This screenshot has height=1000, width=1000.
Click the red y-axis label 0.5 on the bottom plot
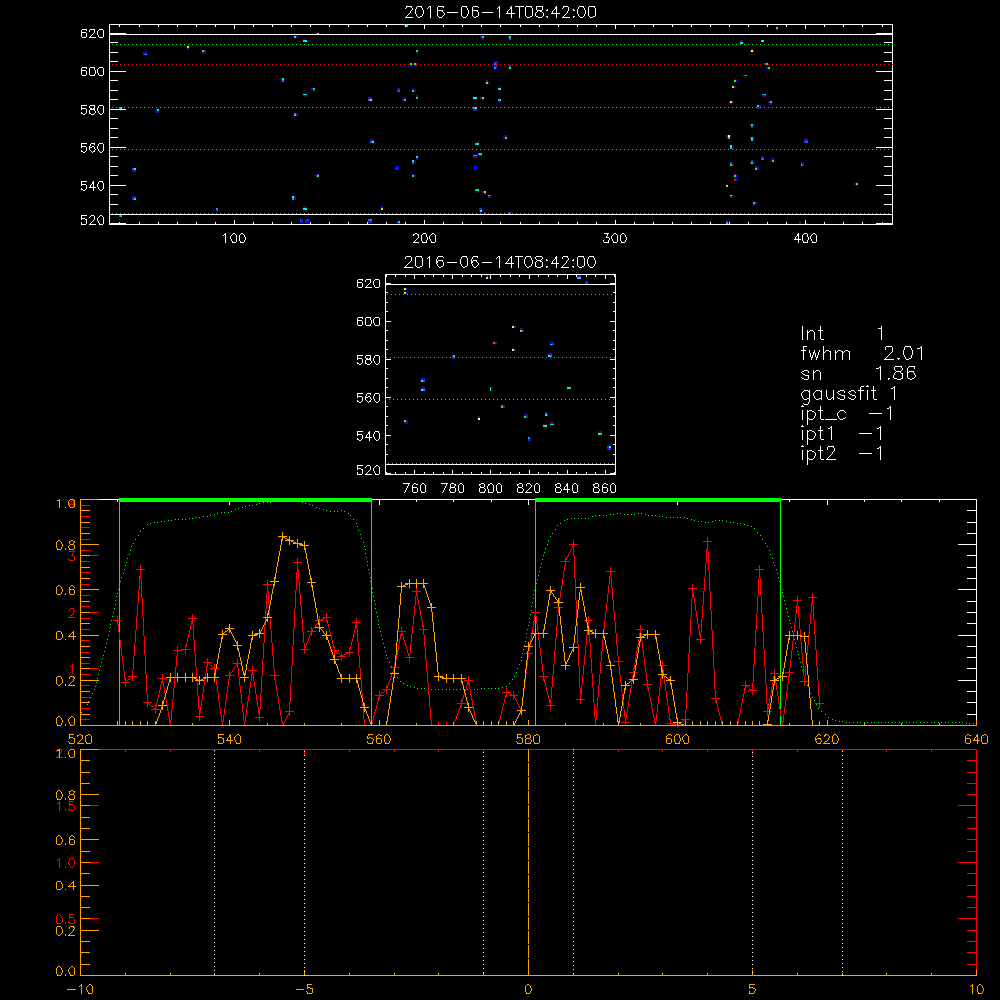65,919
